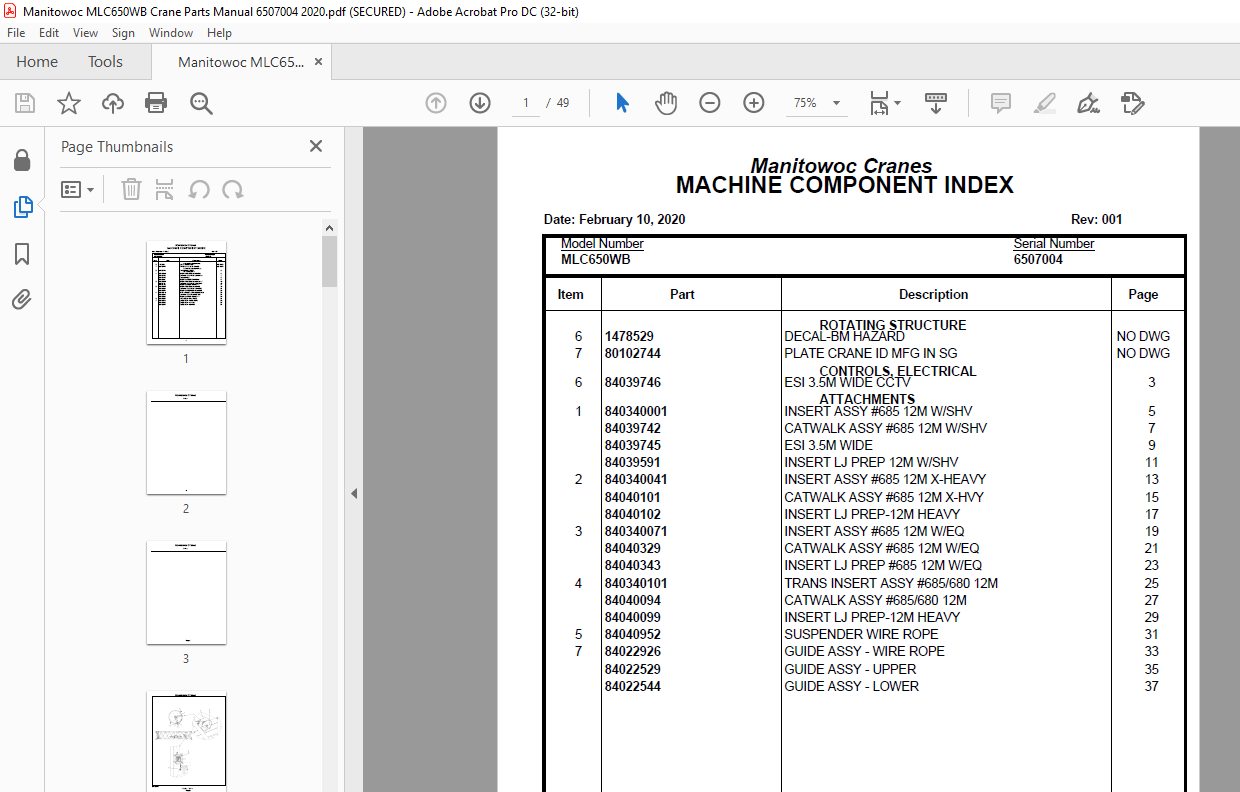Click Date: February 10, 2020 text
The width and height of the screenshot is (1240, 792).
coord(614,220)
